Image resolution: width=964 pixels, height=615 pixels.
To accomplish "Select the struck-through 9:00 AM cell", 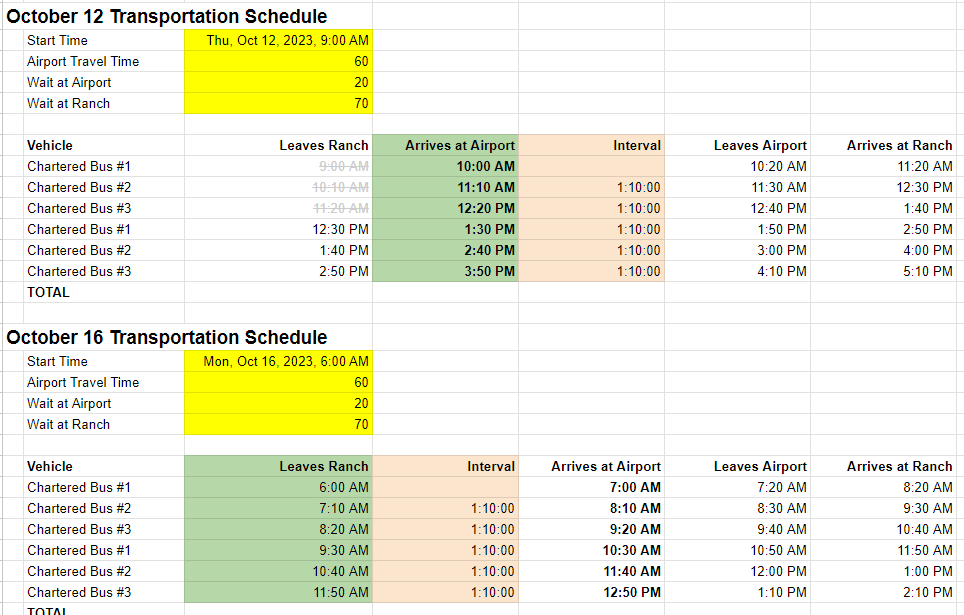I will (x=279, y=167).
